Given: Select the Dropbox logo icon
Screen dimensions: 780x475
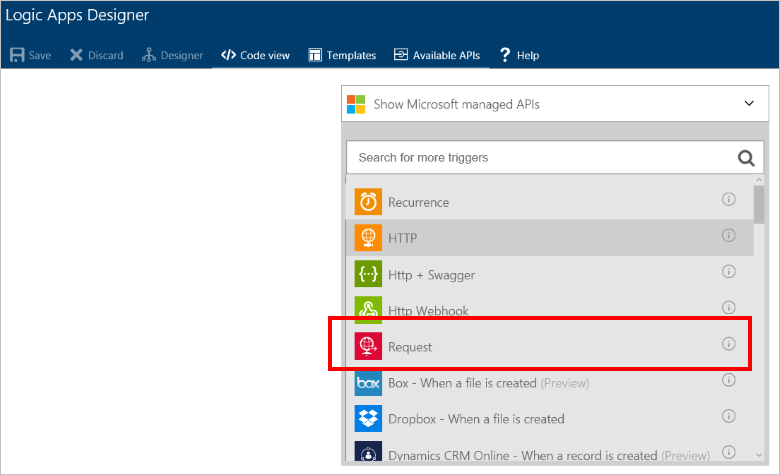Looking at the screenshot, I should (368, 418).
